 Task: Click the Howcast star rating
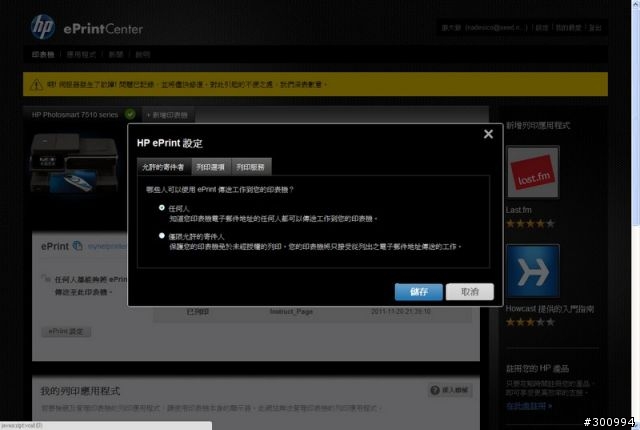pos(530,322)
